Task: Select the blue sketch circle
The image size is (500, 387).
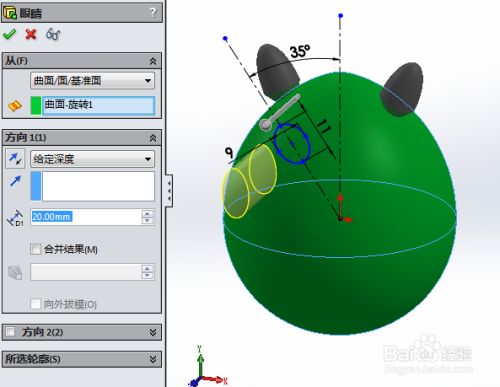Action: point(292,144)
